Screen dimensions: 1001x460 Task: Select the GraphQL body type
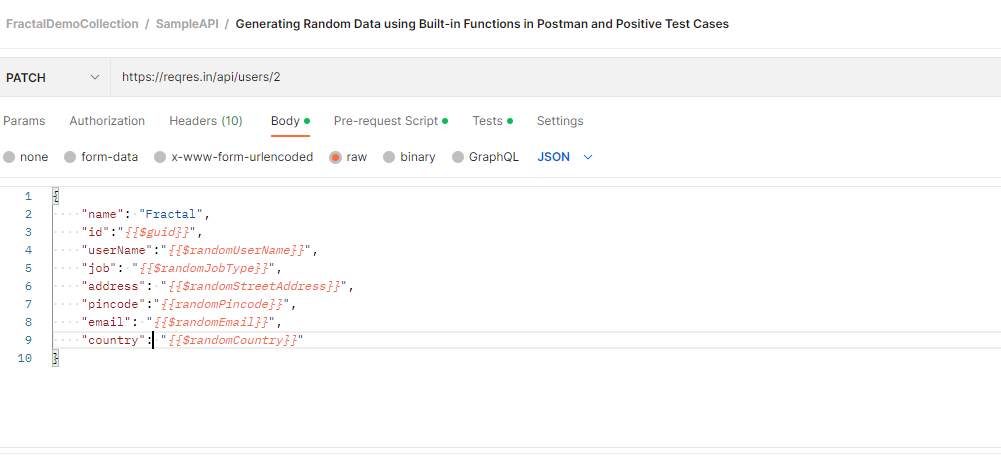click(458, 157)
